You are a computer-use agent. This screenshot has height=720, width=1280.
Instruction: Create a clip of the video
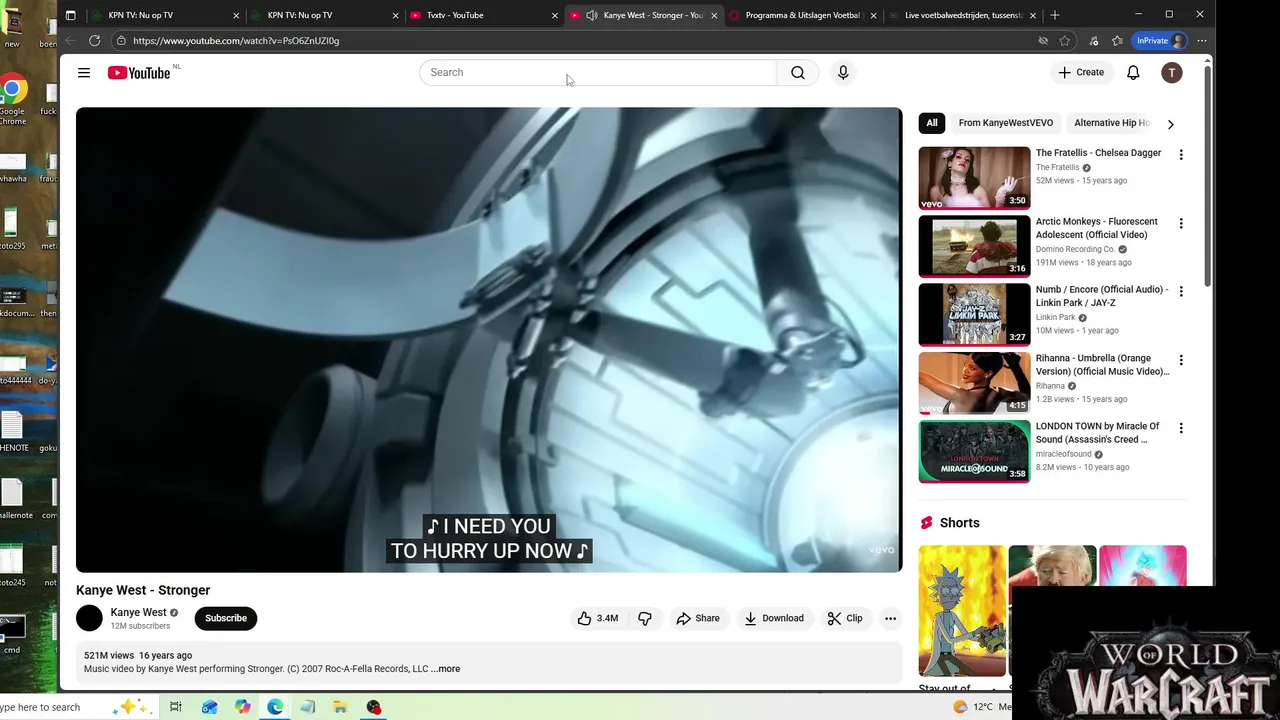point(845,618)
